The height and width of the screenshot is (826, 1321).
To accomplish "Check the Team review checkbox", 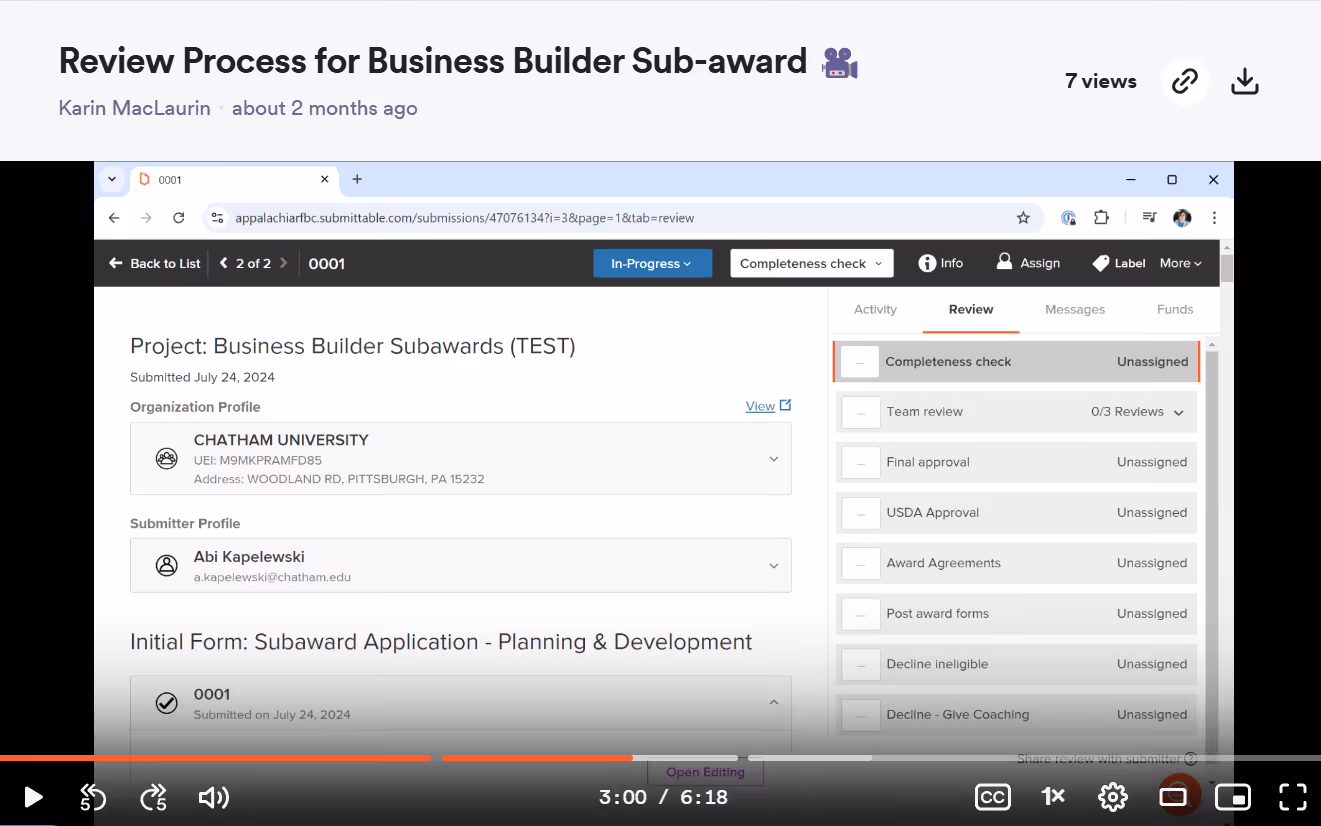I will pyautogui.click(x=861, y=412).
